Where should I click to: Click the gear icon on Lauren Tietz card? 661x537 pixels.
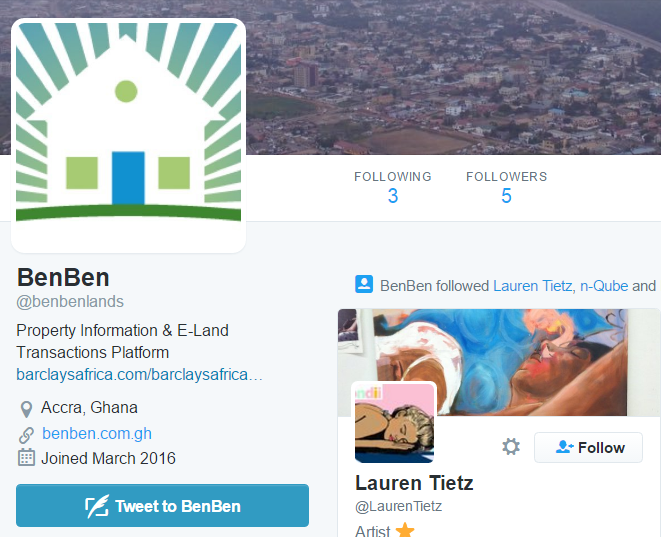coord(511,447)
